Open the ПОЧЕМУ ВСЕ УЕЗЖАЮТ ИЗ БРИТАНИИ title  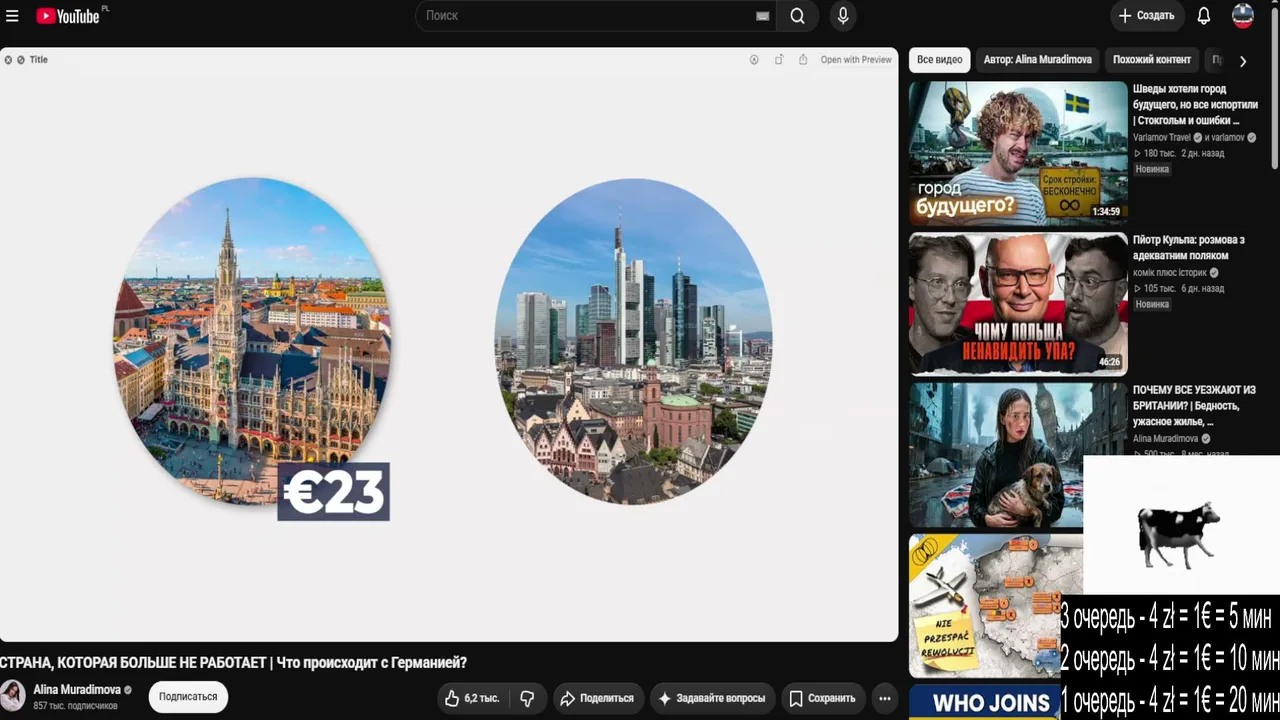point(1194,406)
